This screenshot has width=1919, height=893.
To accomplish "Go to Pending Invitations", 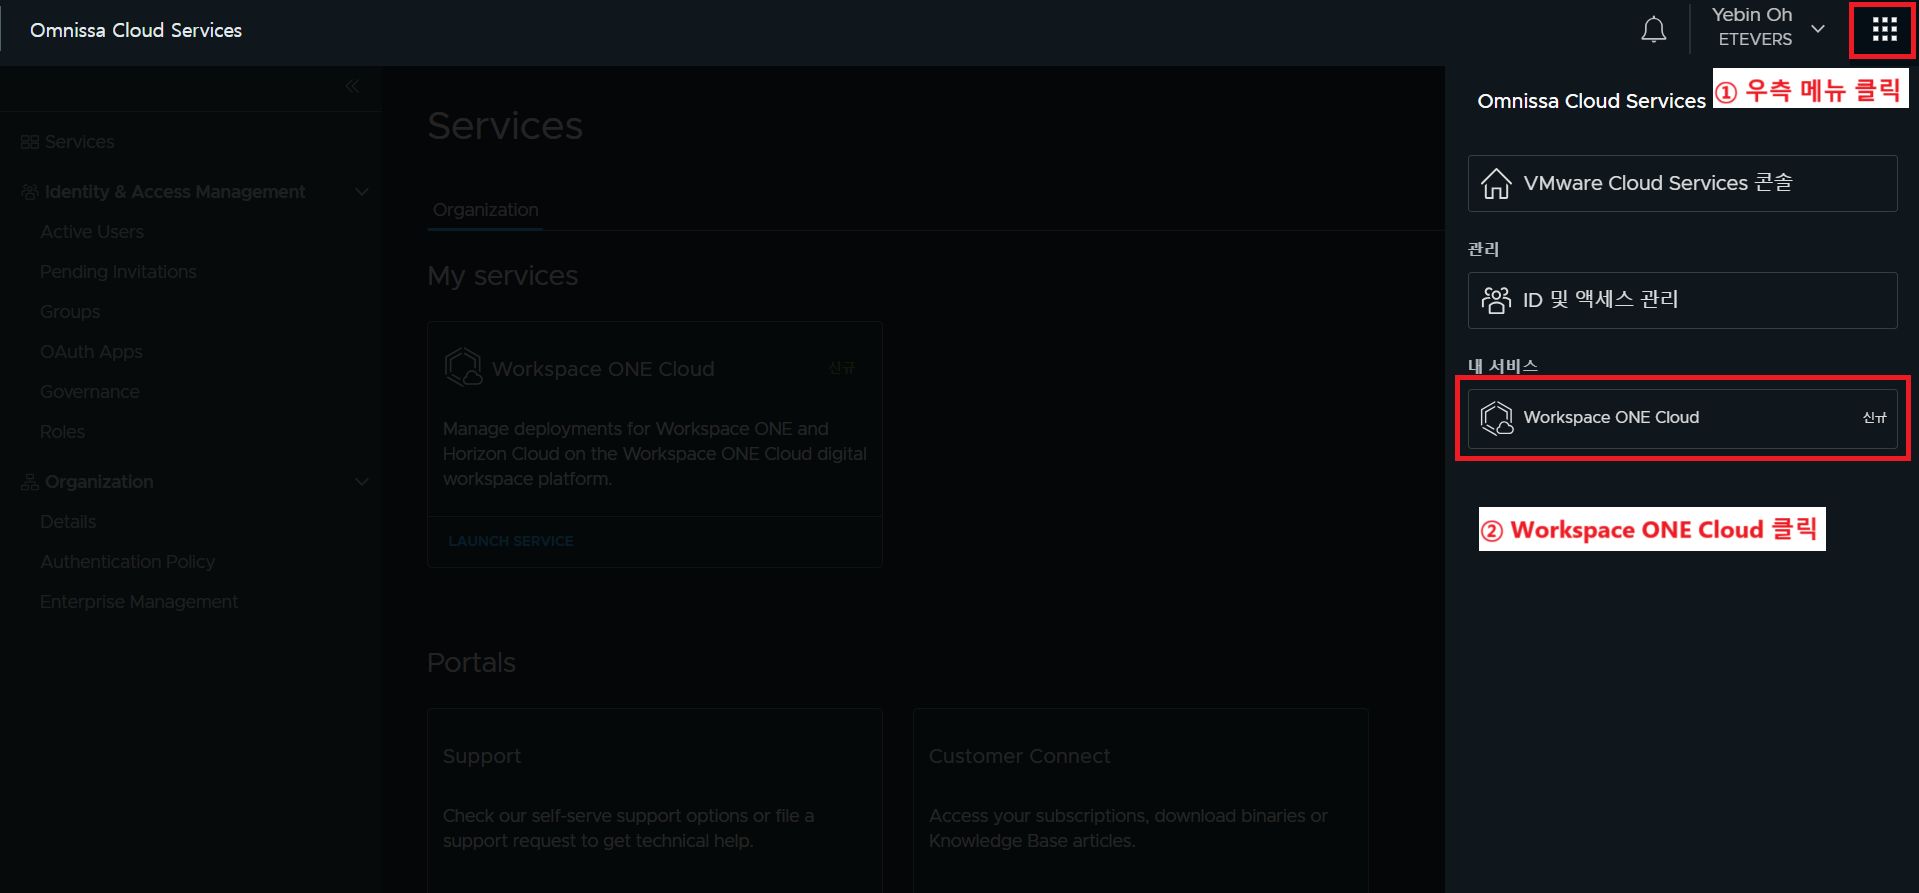I will click(118, 272).
